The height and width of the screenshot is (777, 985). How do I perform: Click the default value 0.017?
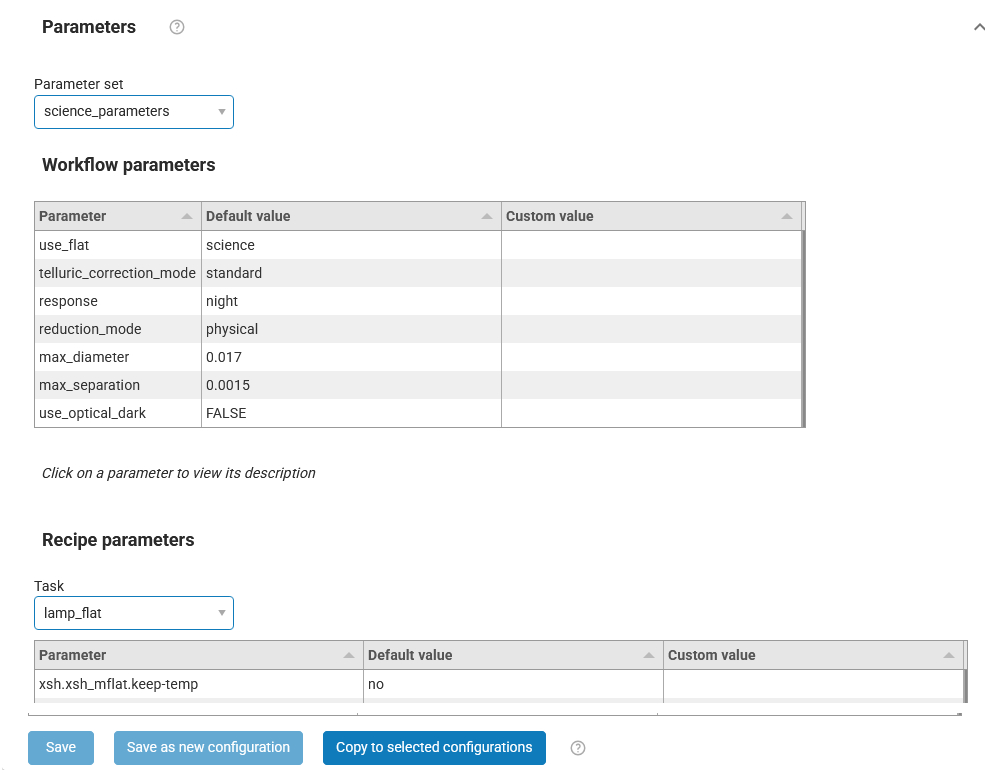coord(224,357)
